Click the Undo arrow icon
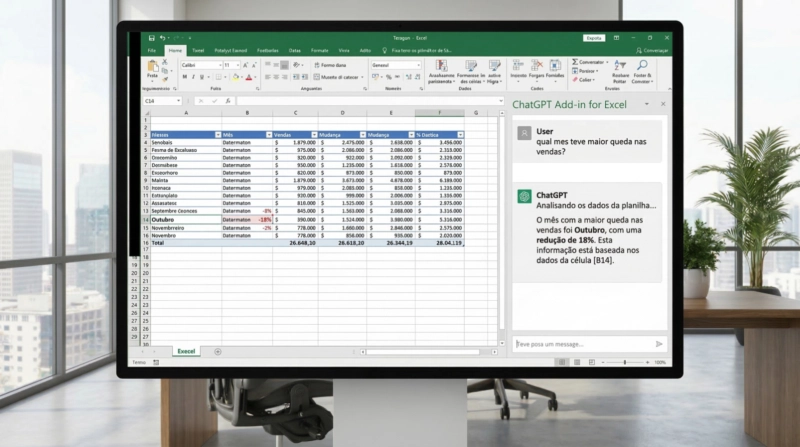Image resolution: width=800 pixels, height=447 pixels. pyautogui.click(x=162, y=38)
